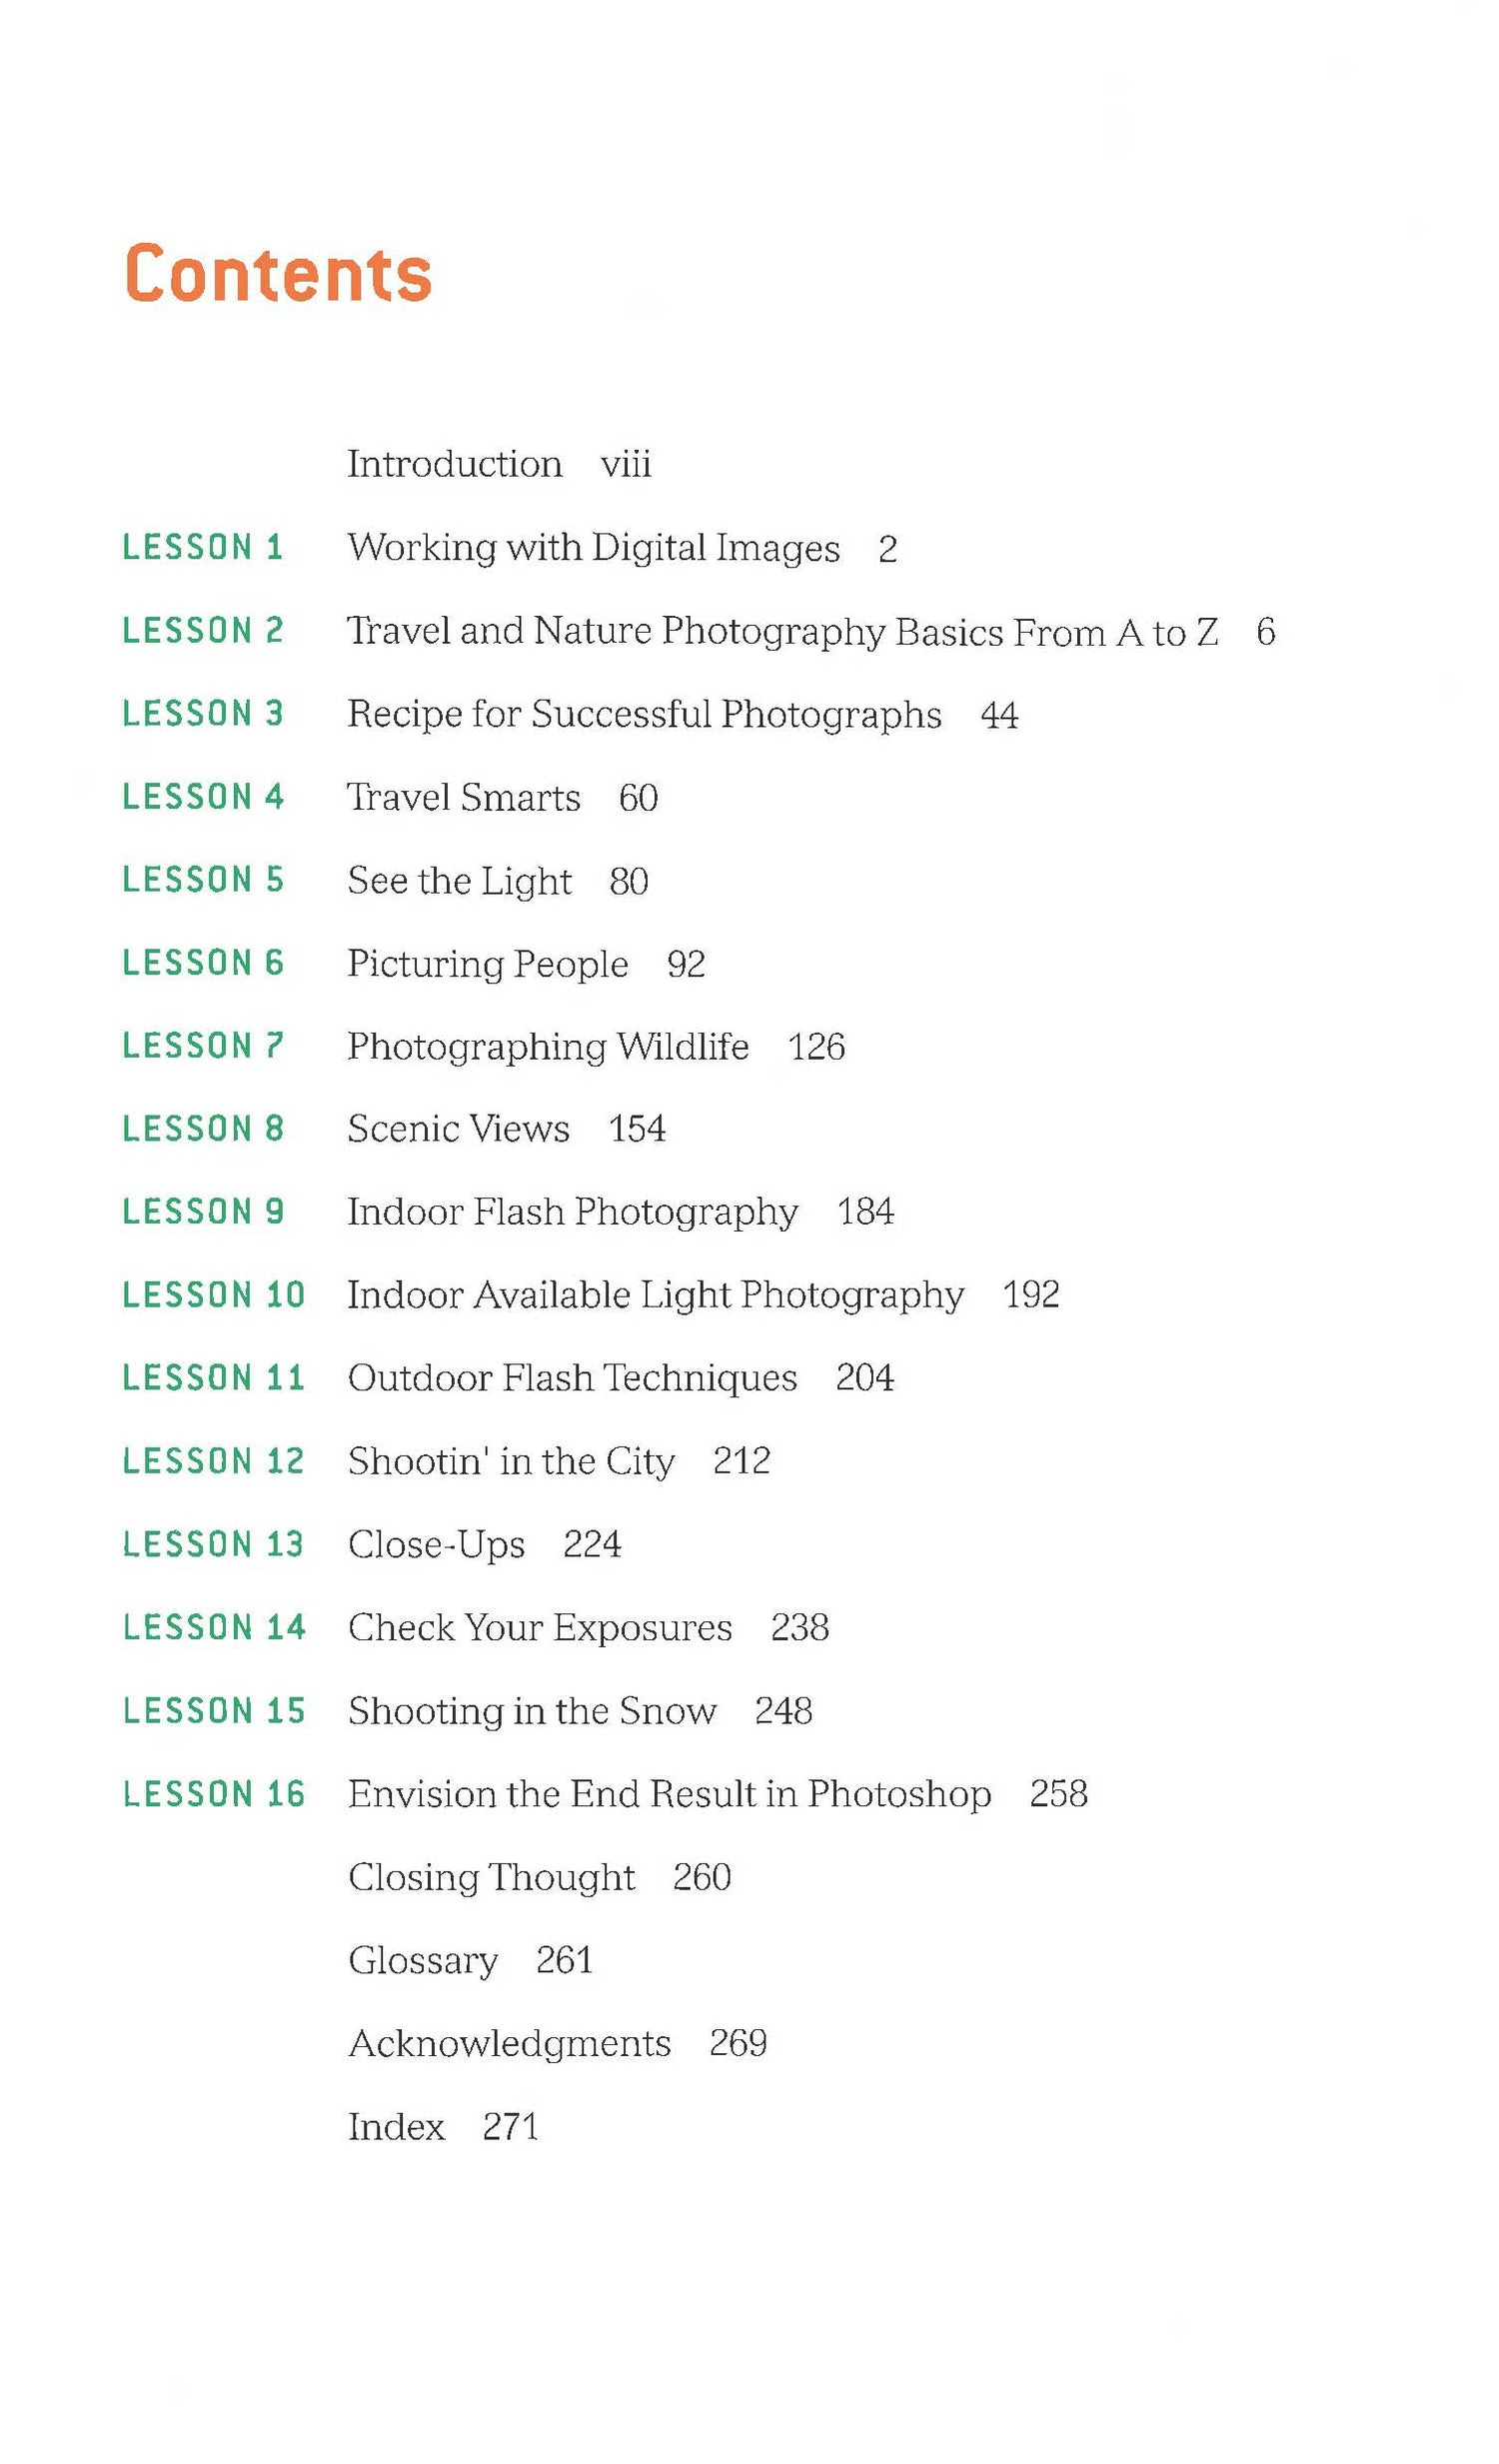Go to Indoor Available Light Photography
Viewport: 1499px width, 2464px height.
pos(655,1295)
